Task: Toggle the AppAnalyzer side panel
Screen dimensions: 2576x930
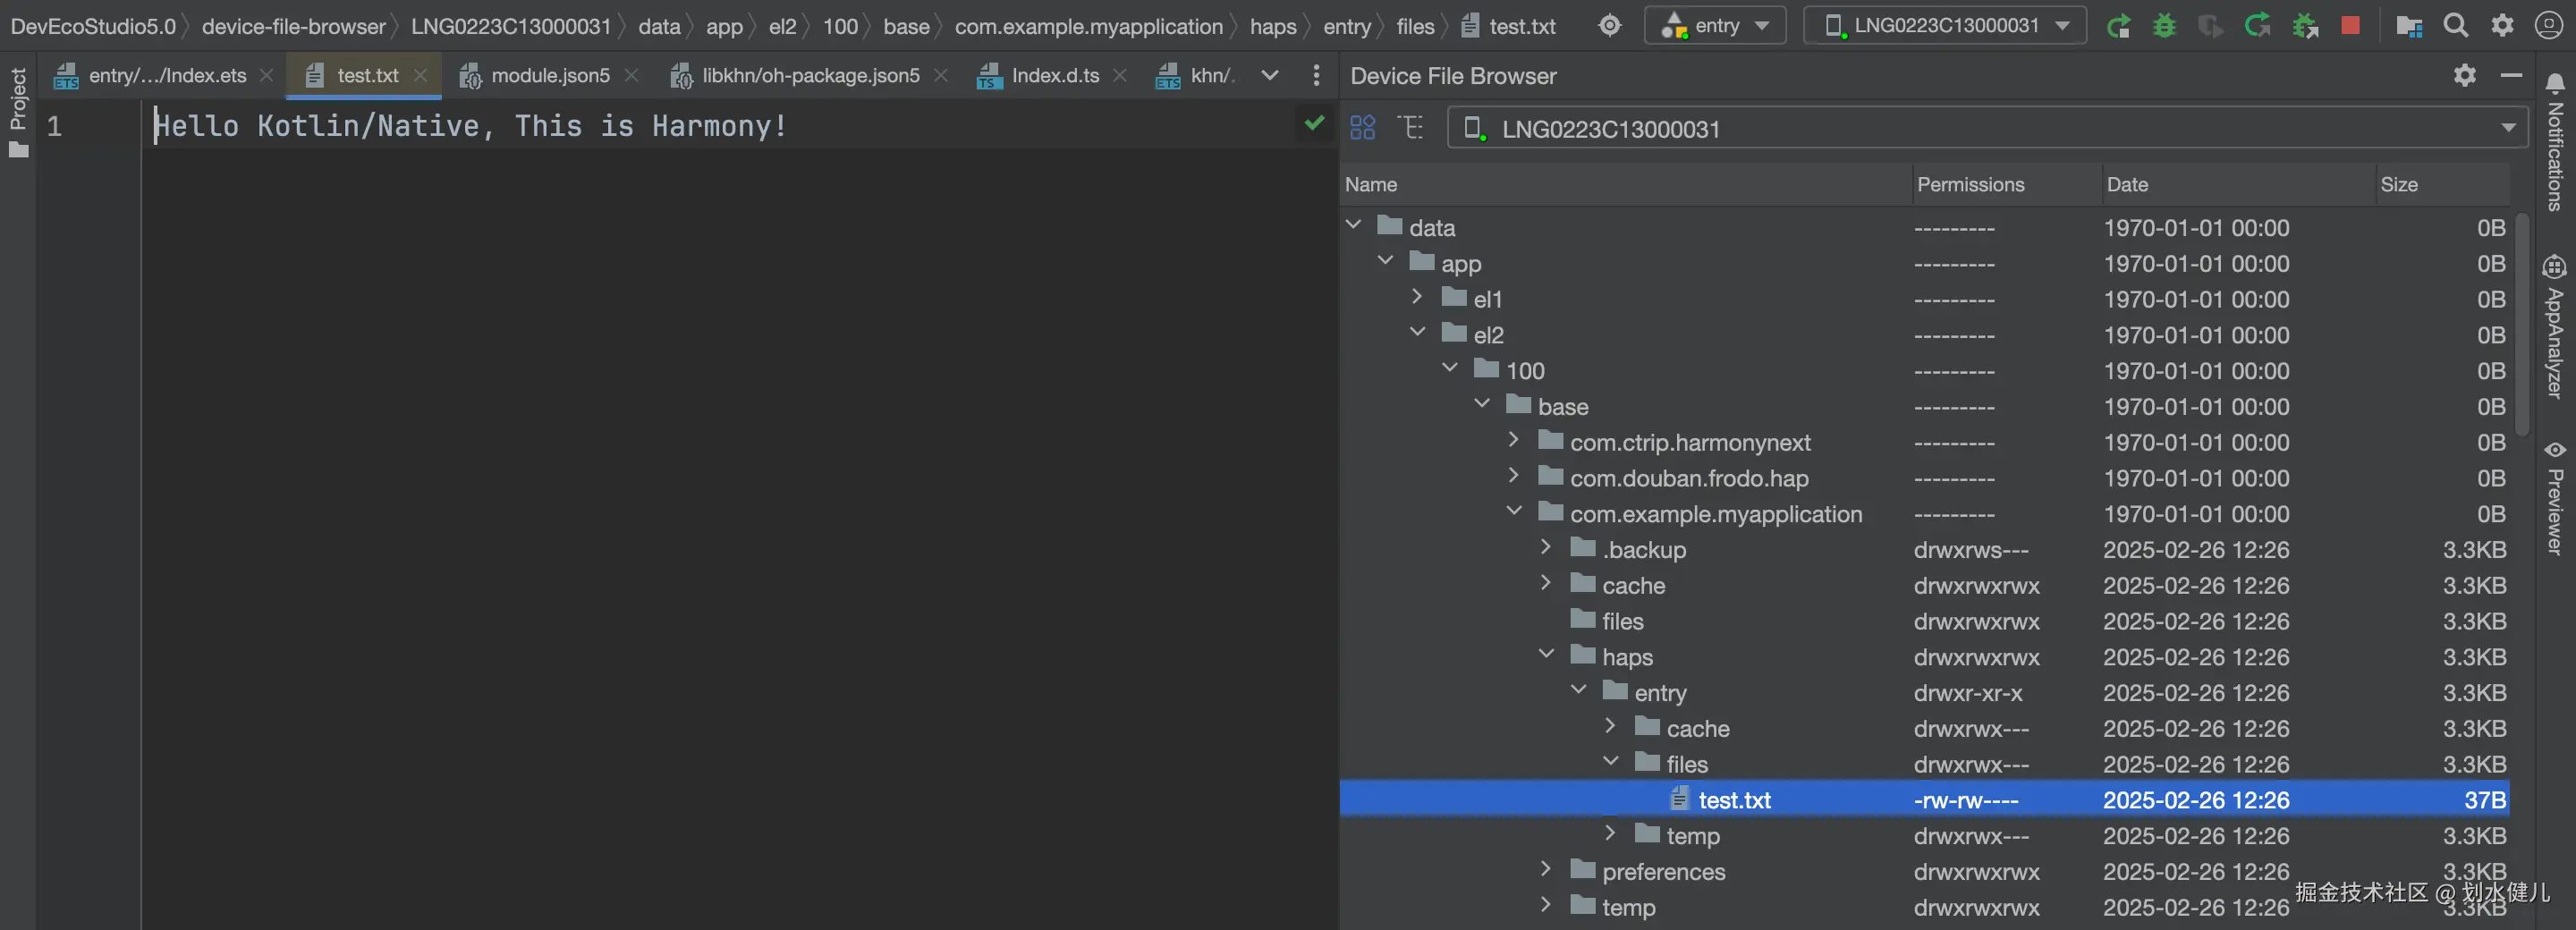Action: pyautogui.click(x=2555, y=327)
